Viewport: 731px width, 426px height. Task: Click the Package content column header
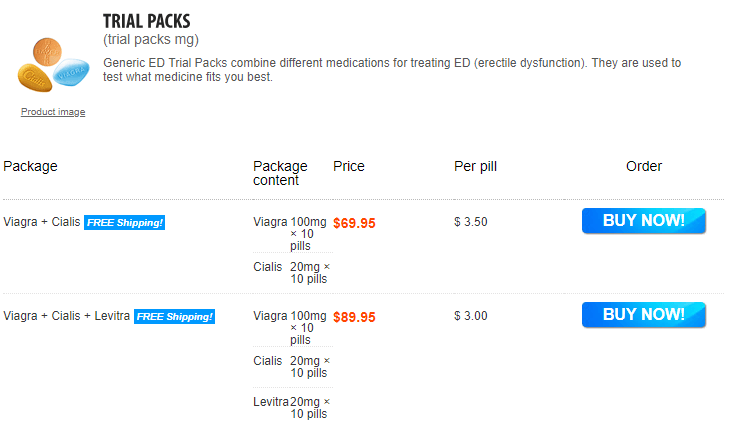click(280, 173)
